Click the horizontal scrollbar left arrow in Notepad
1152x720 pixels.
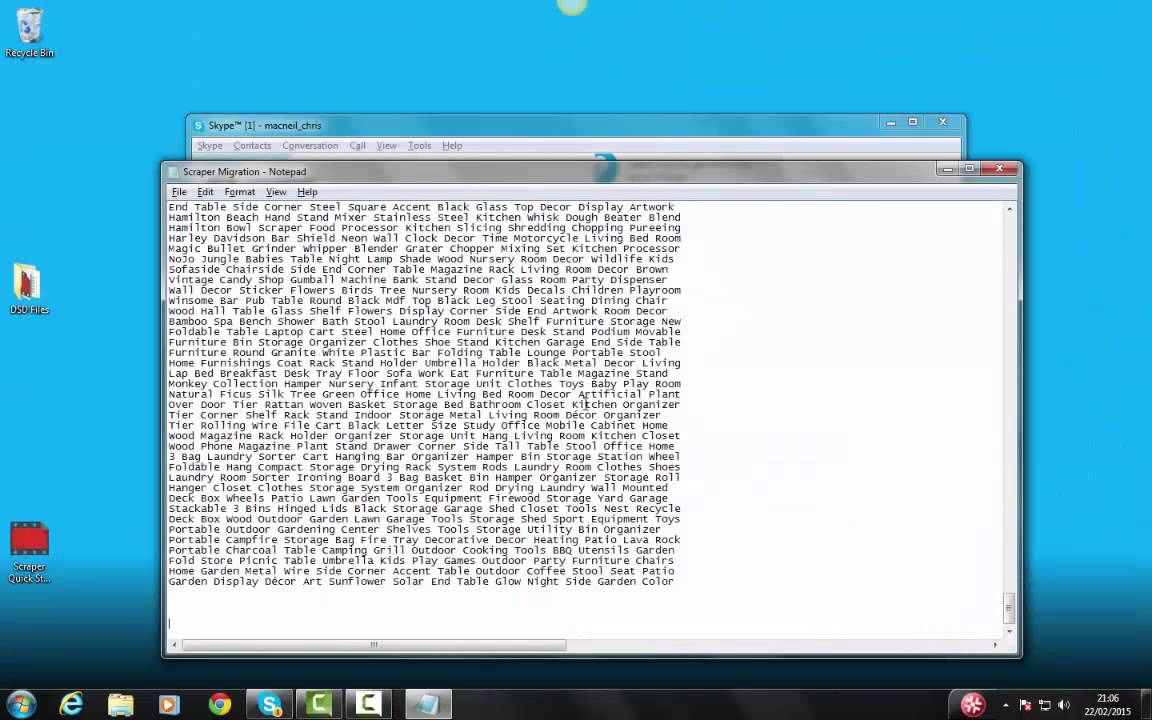coord(174,645)
